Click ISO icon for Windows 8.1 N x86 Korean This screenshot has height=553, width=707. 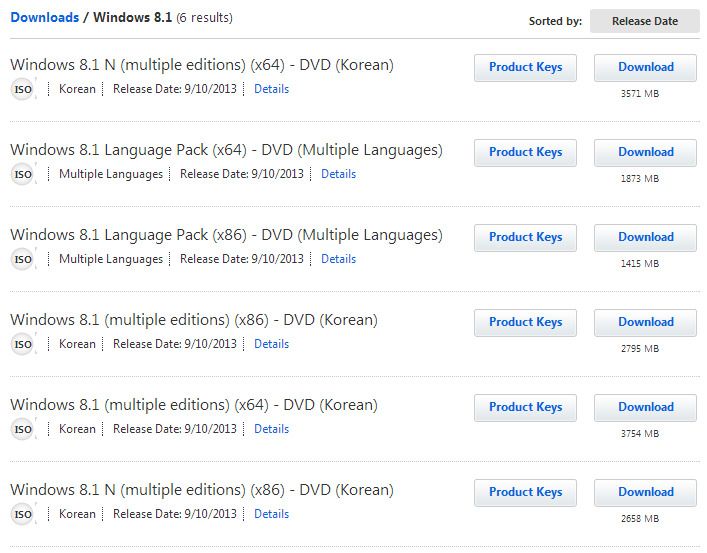click(x=23, y=514)
